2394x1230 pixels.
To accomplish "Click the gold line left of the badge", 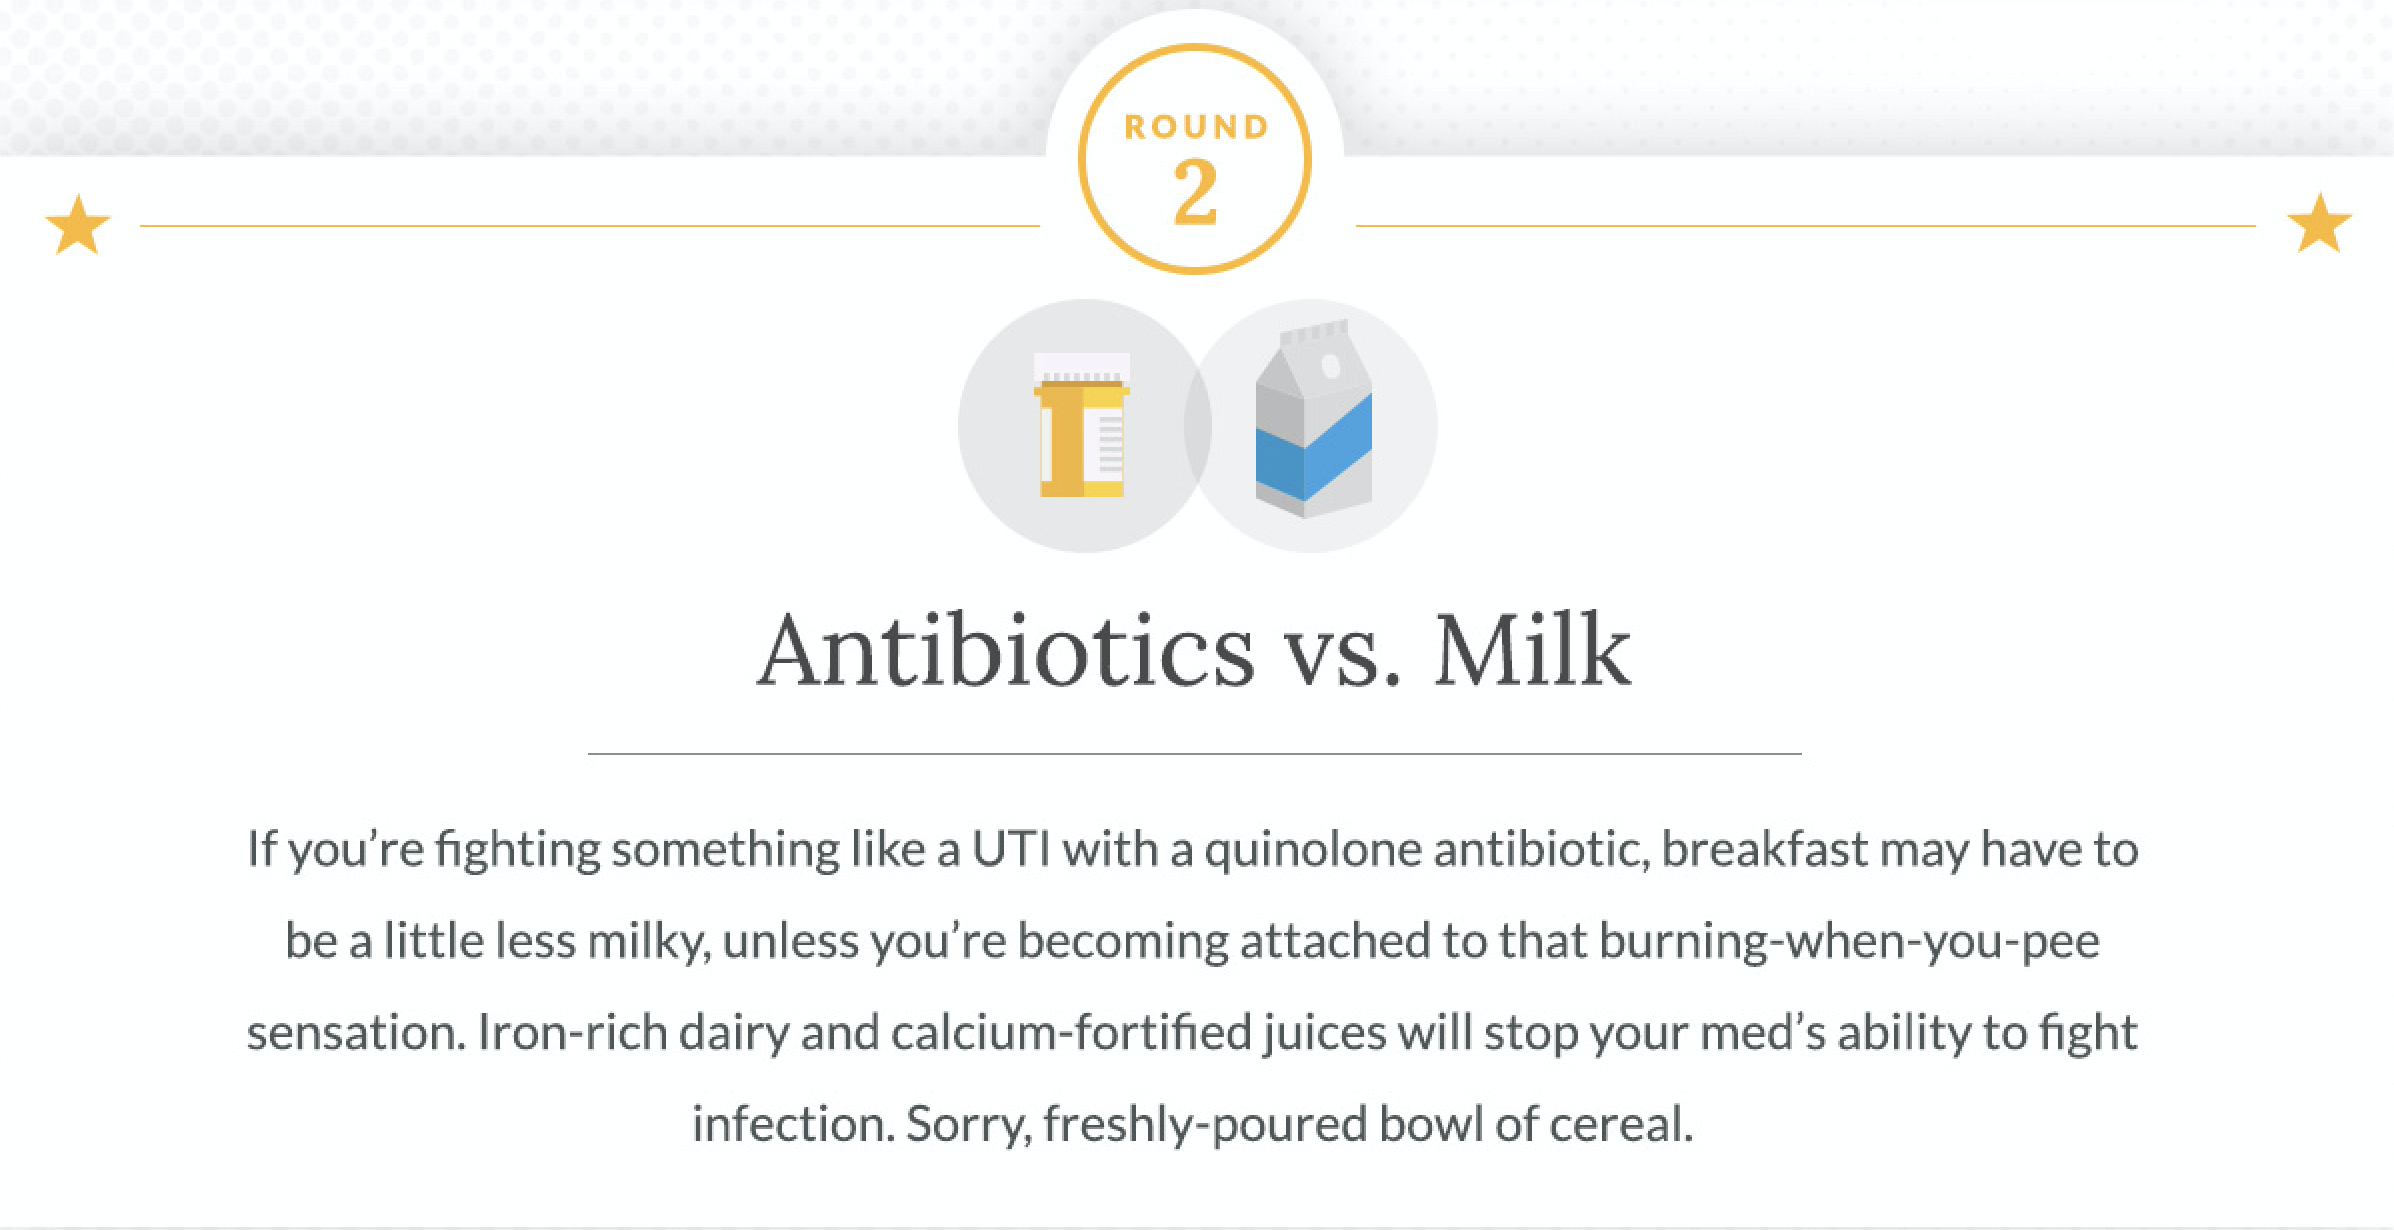I will [x=590, y=226].
